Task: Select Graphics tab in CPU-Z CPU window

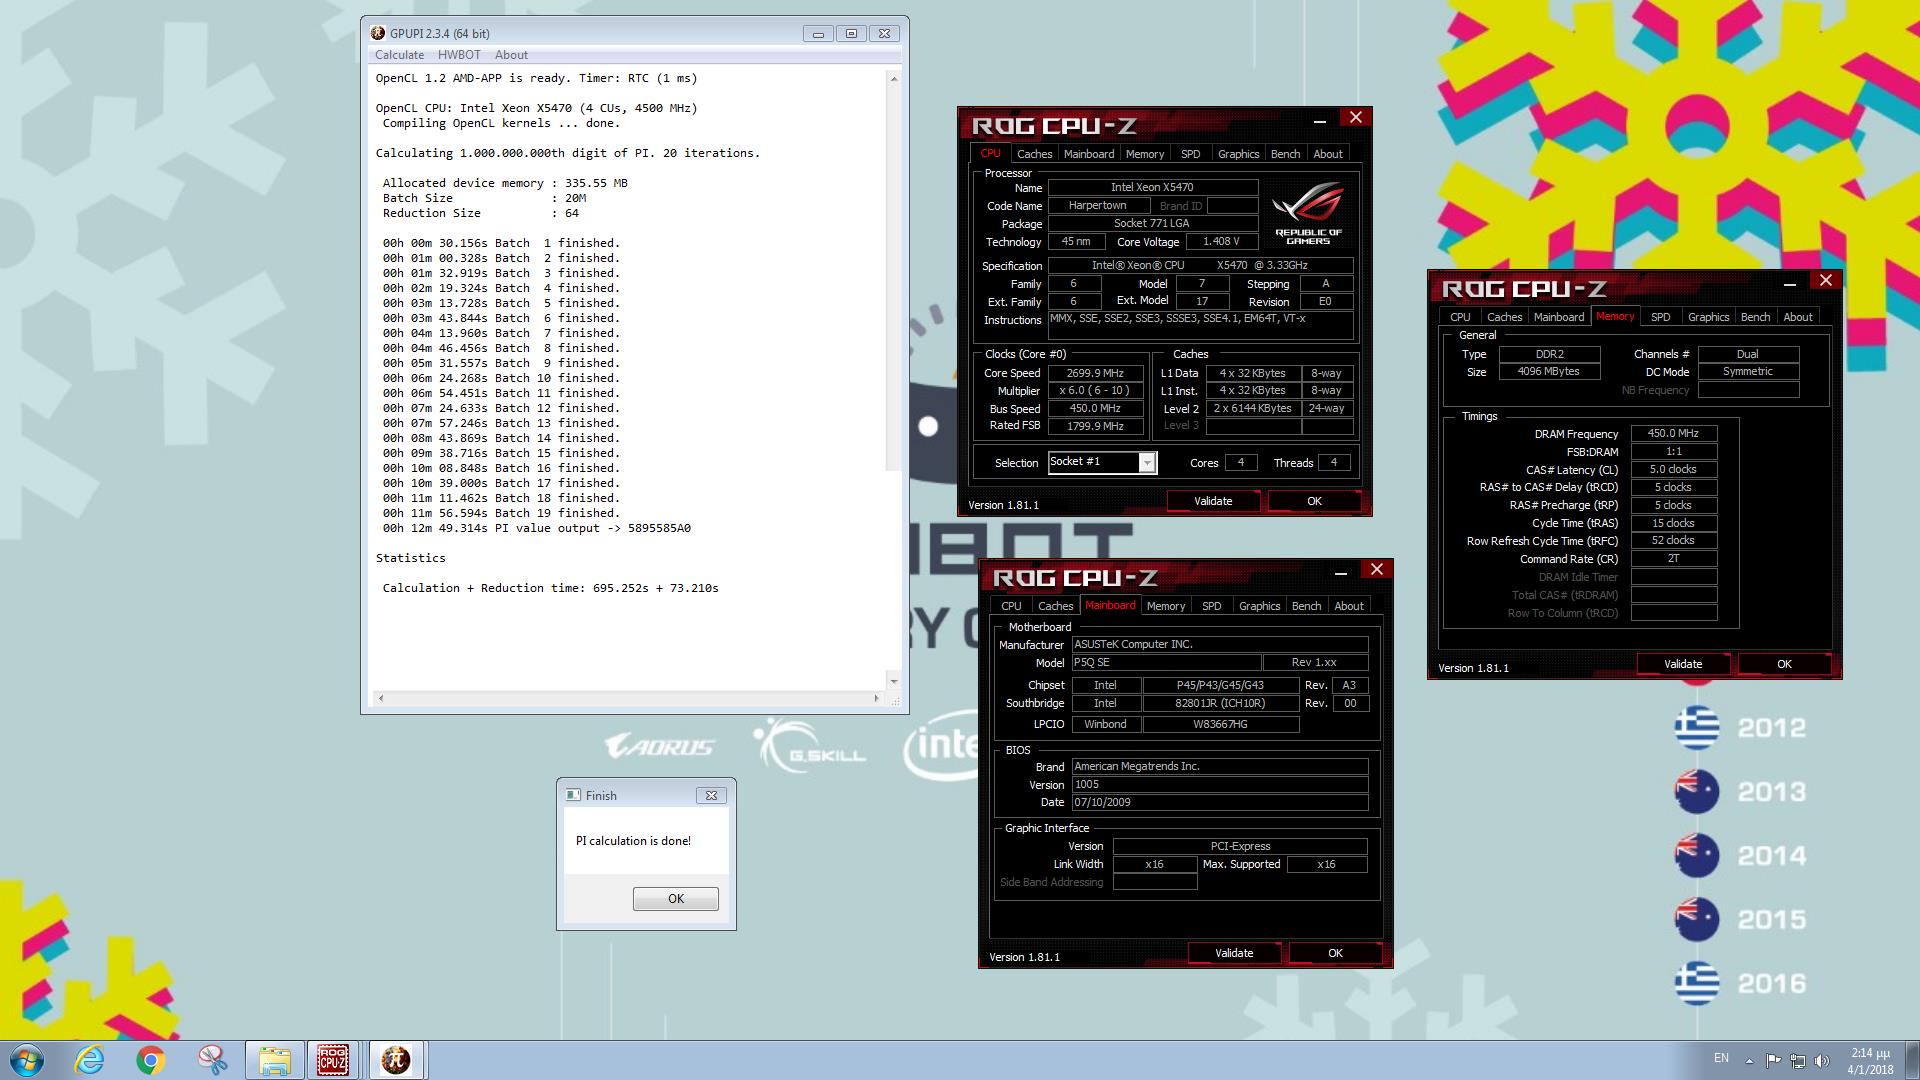Action: point(1238,154)
